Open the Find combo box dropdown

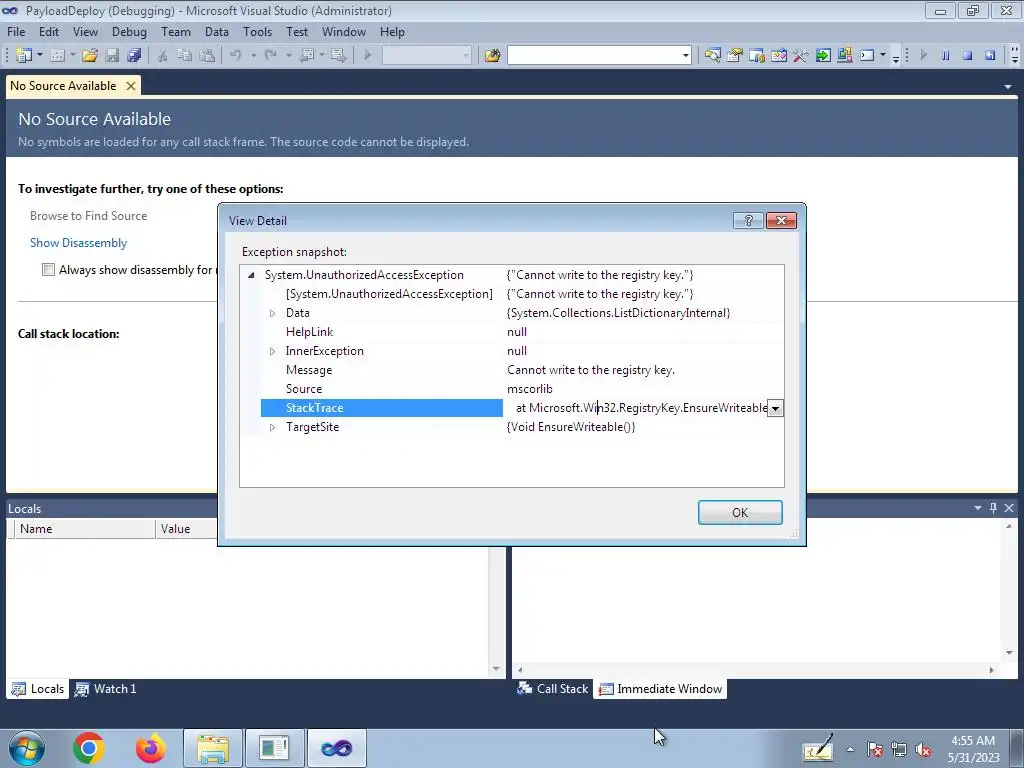(x=685, y=56)
